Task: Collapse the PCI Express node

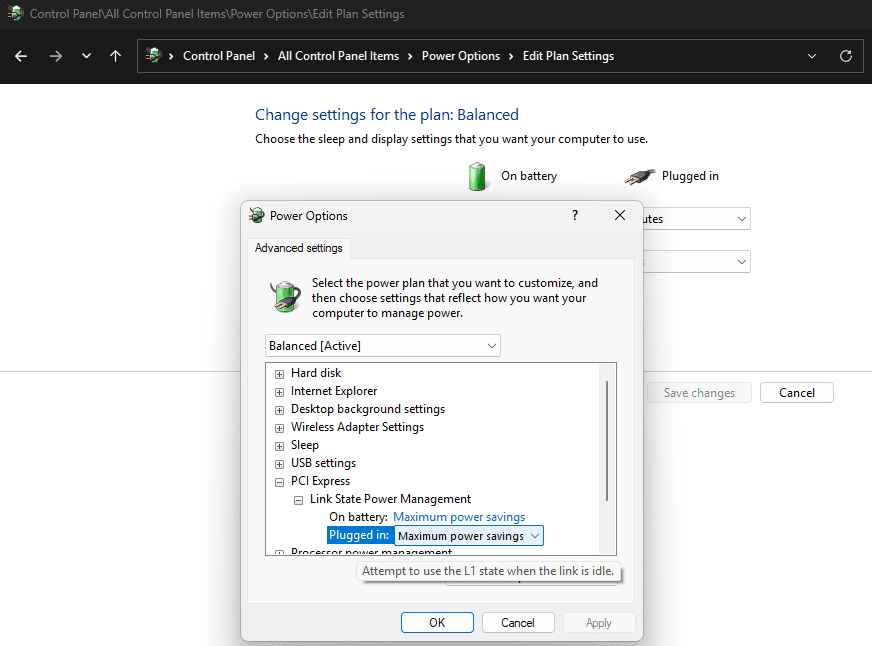Action: 280,482
